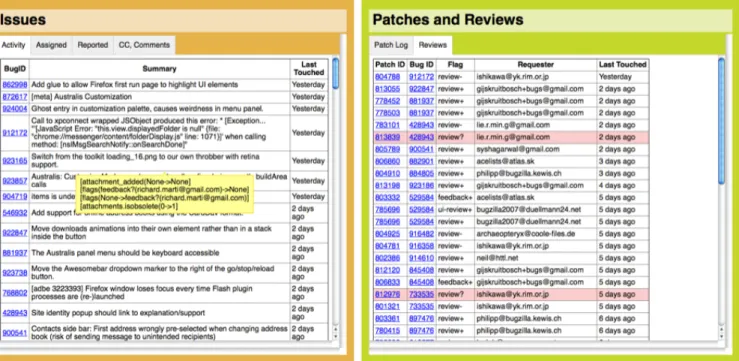The width and height of the screenshot is (739, 361).
Task: Select 'Site identity popup should link to explanation/support'
Action: [x=118, y=313]
